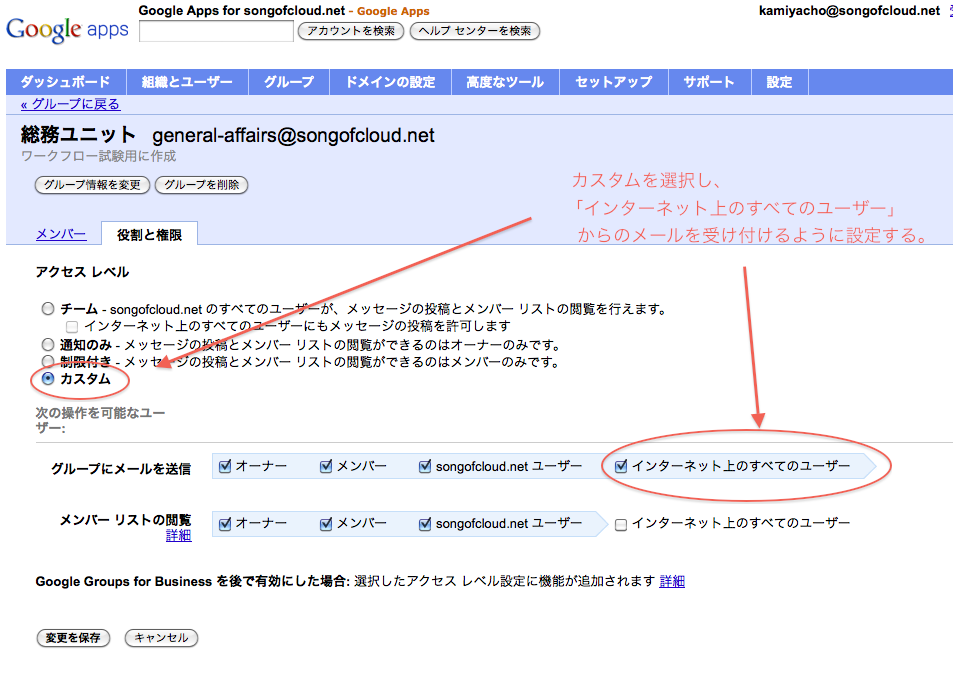Open the サポート menu tab
Image resolution: width=953 pixels, height=674 pixels.
pyautogui.click(x=709, y=82)
